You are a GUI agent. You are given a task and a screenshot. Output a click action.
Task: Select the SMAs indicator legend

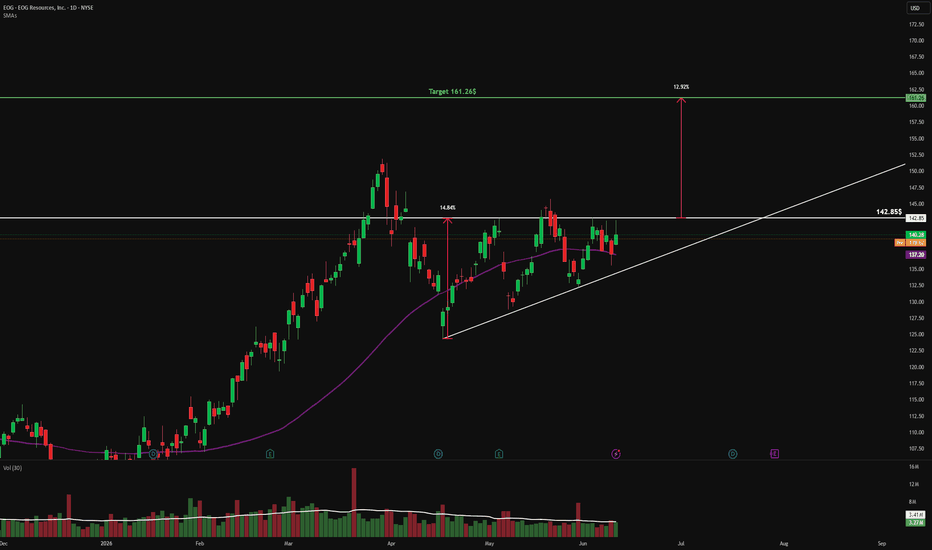coord(10,15)
